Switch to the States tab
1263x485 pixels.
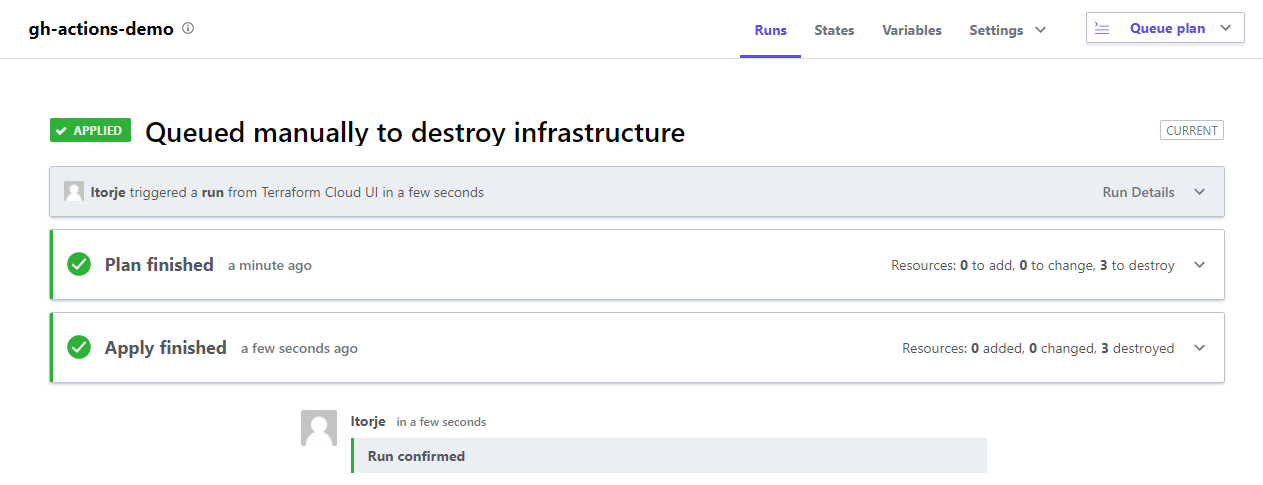click(x=834, y=30)
